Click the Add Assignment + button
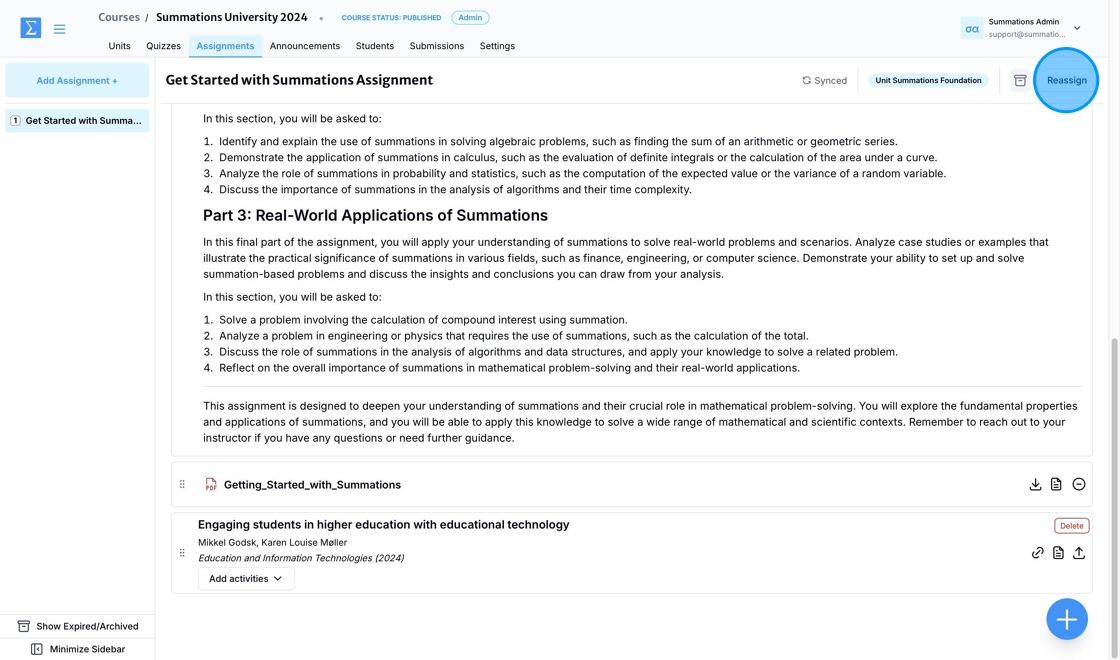 coord(77,81)
